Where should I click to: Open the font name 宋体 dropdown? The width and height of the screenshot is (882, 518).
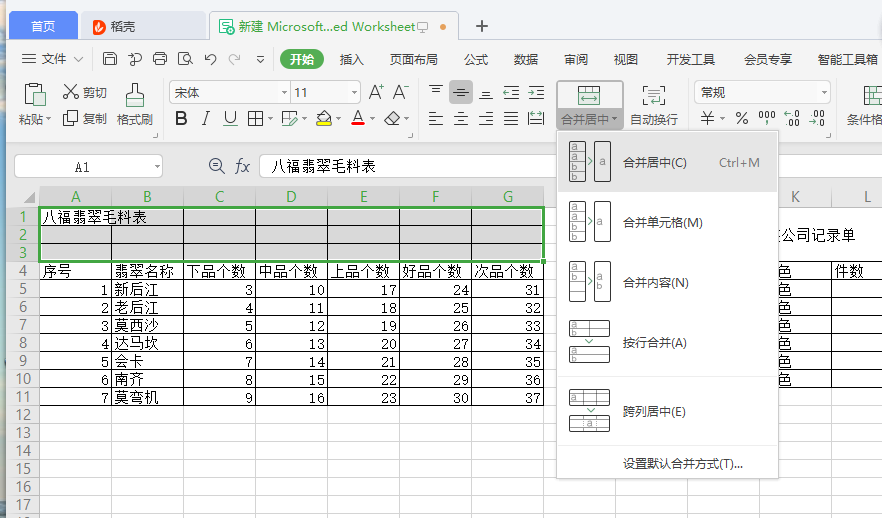coord(284,92)
